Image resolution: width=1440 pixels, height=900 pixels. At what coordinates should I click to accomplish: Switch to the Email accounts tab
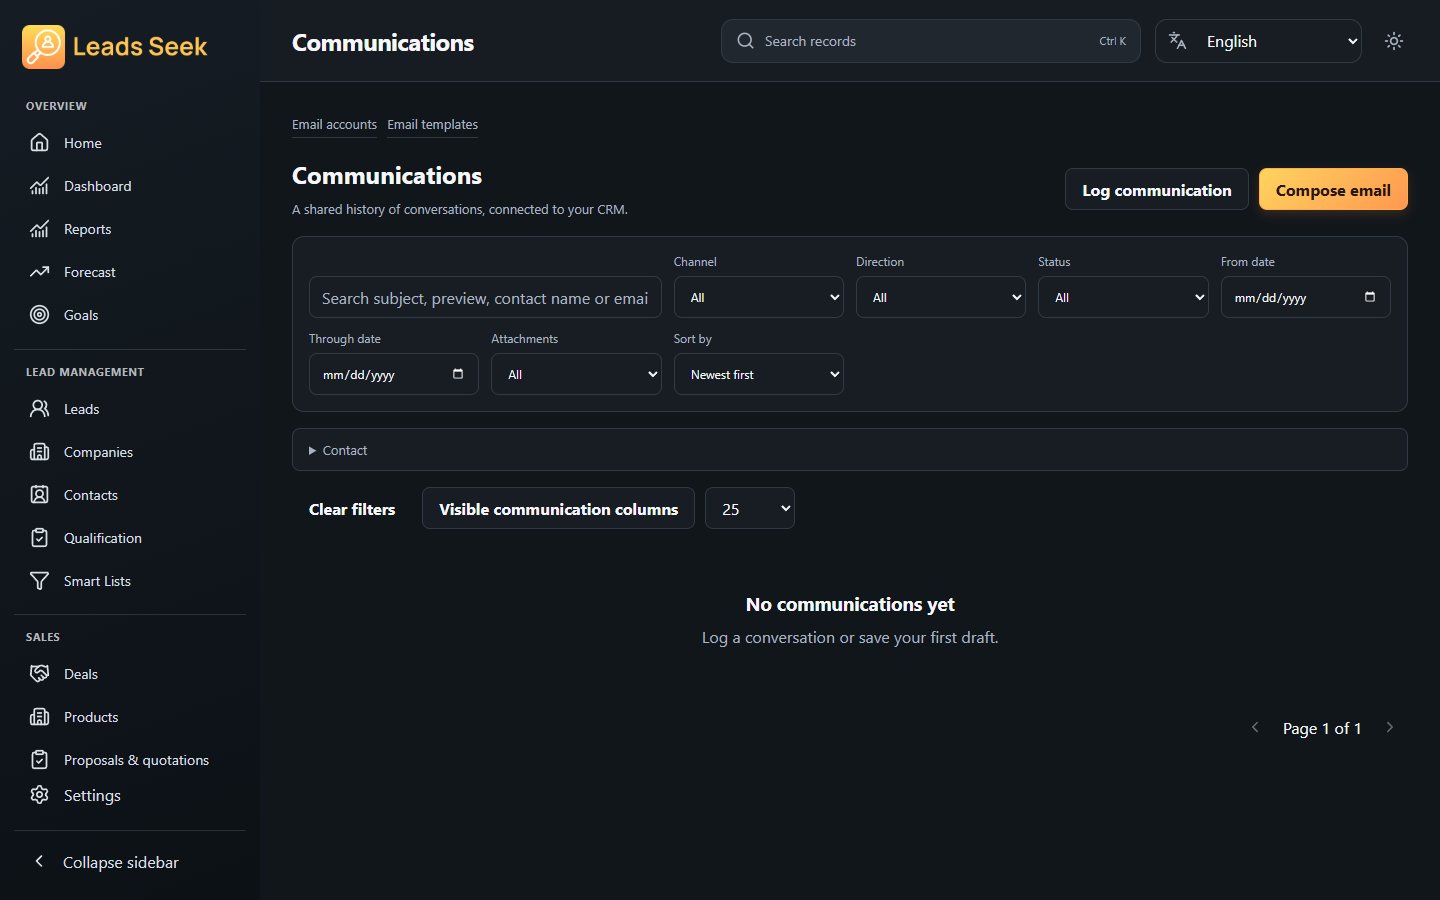pos(334,125)
